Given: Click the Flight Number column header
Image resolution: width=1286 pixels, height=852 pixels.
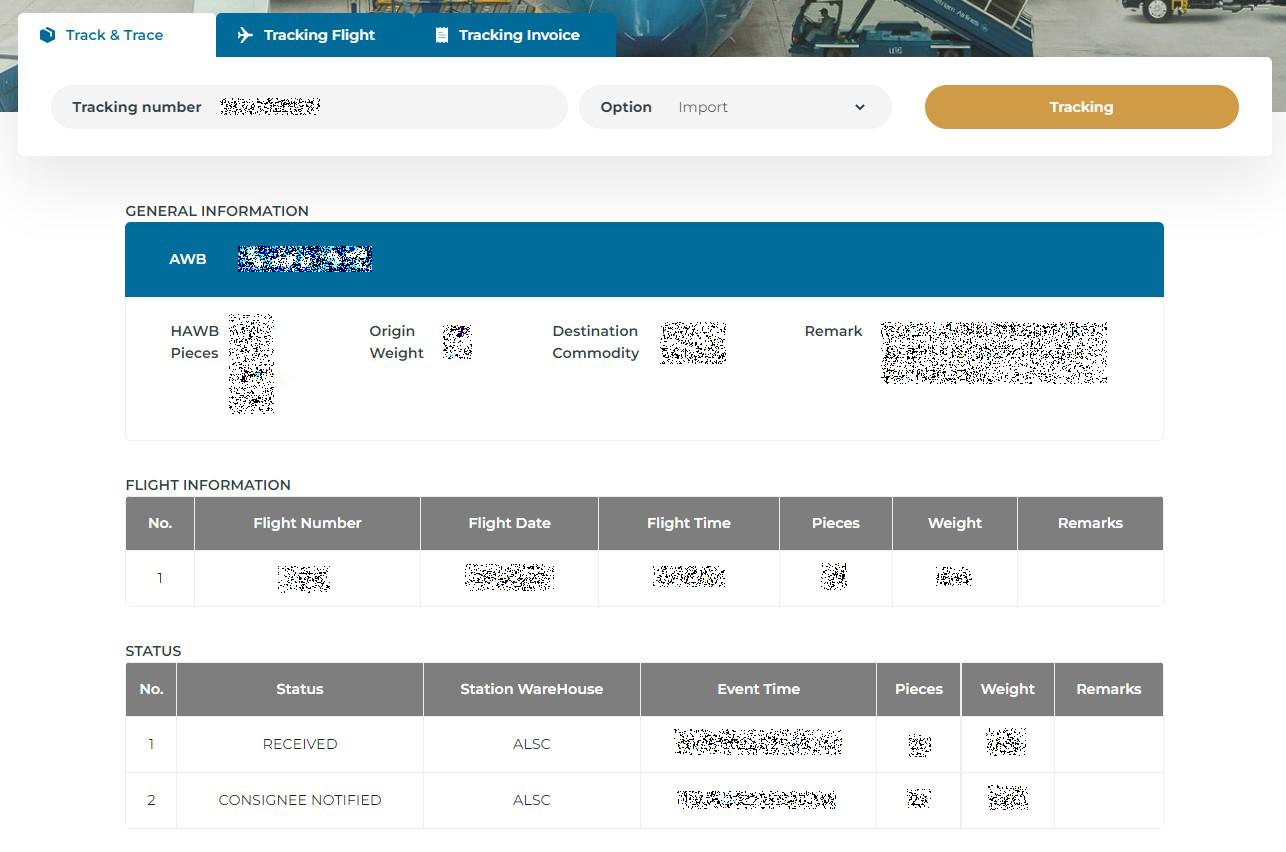Looking at the screenshot, I should pyautogui.click(x=307, y=523).
